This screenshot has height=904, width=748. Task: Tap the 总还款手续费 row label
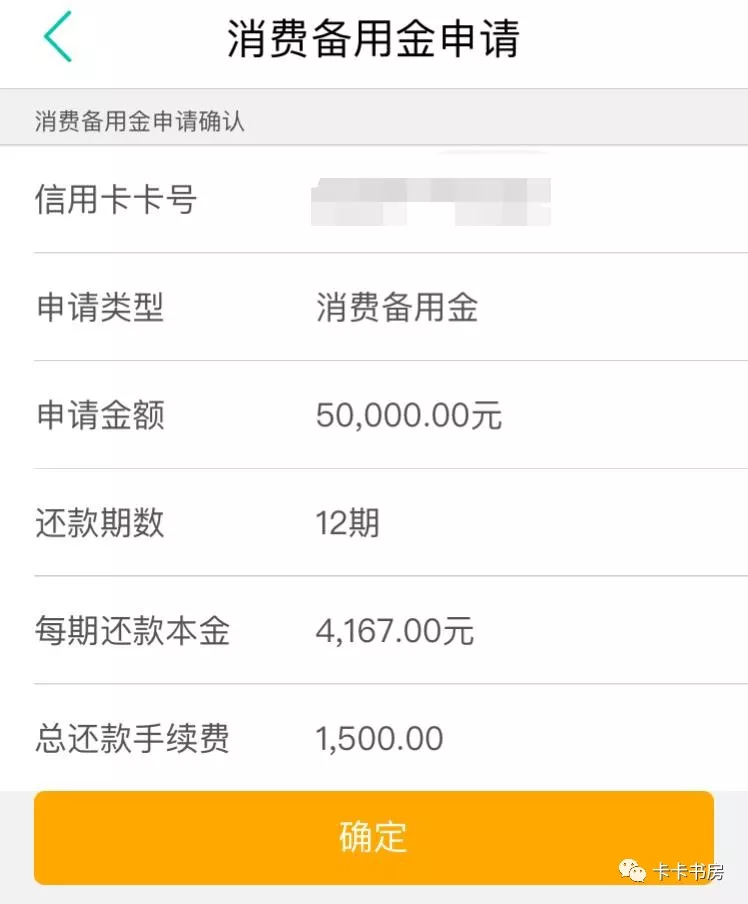(132, 739)
